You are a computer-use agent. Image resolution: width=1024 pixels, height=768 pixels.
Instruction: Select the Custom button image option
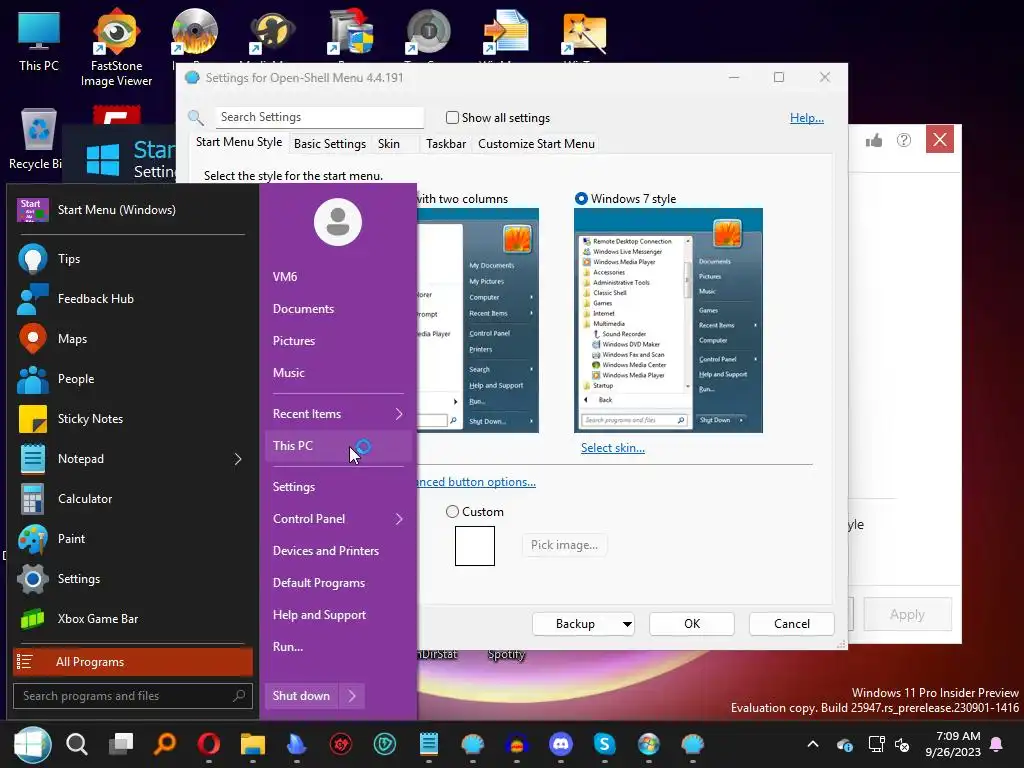[x=452, y=512]
